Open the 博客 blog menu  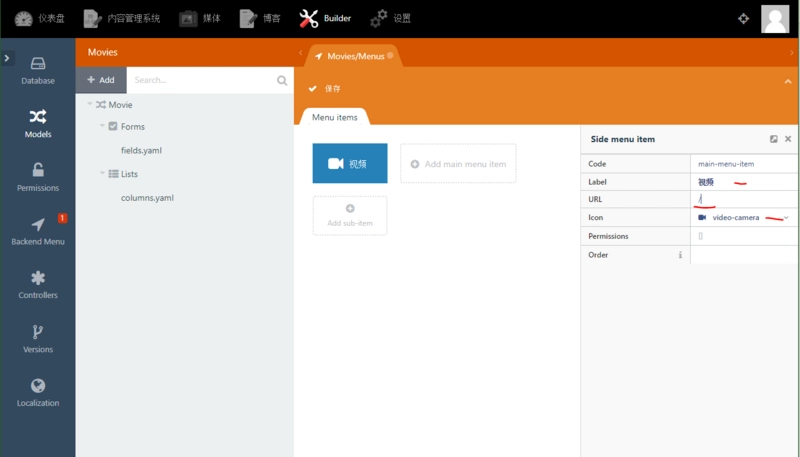[x=260, y=18]
